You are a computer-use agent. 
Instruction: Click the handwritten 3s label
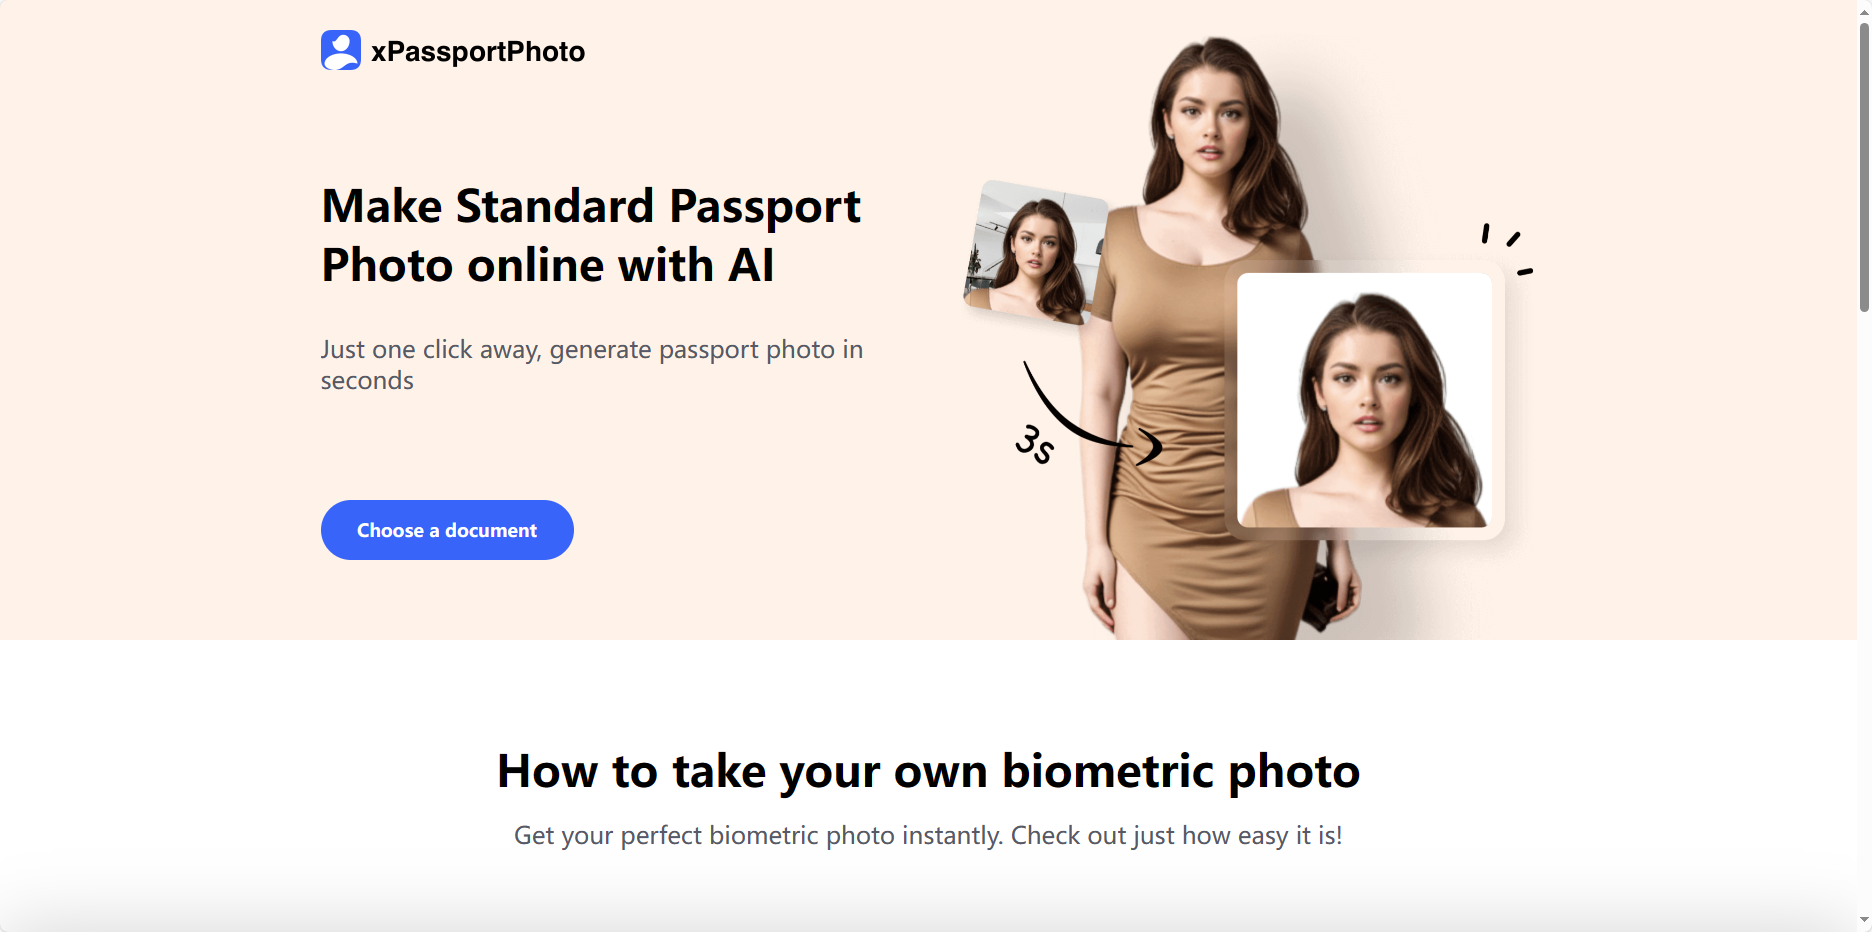tap(1035, 444)
